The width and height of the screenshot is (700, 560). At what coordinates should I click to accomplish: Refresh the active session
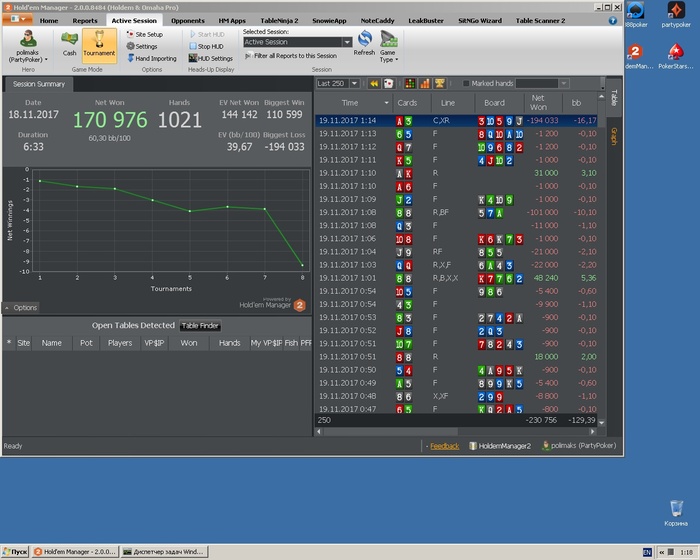point(364,43)
